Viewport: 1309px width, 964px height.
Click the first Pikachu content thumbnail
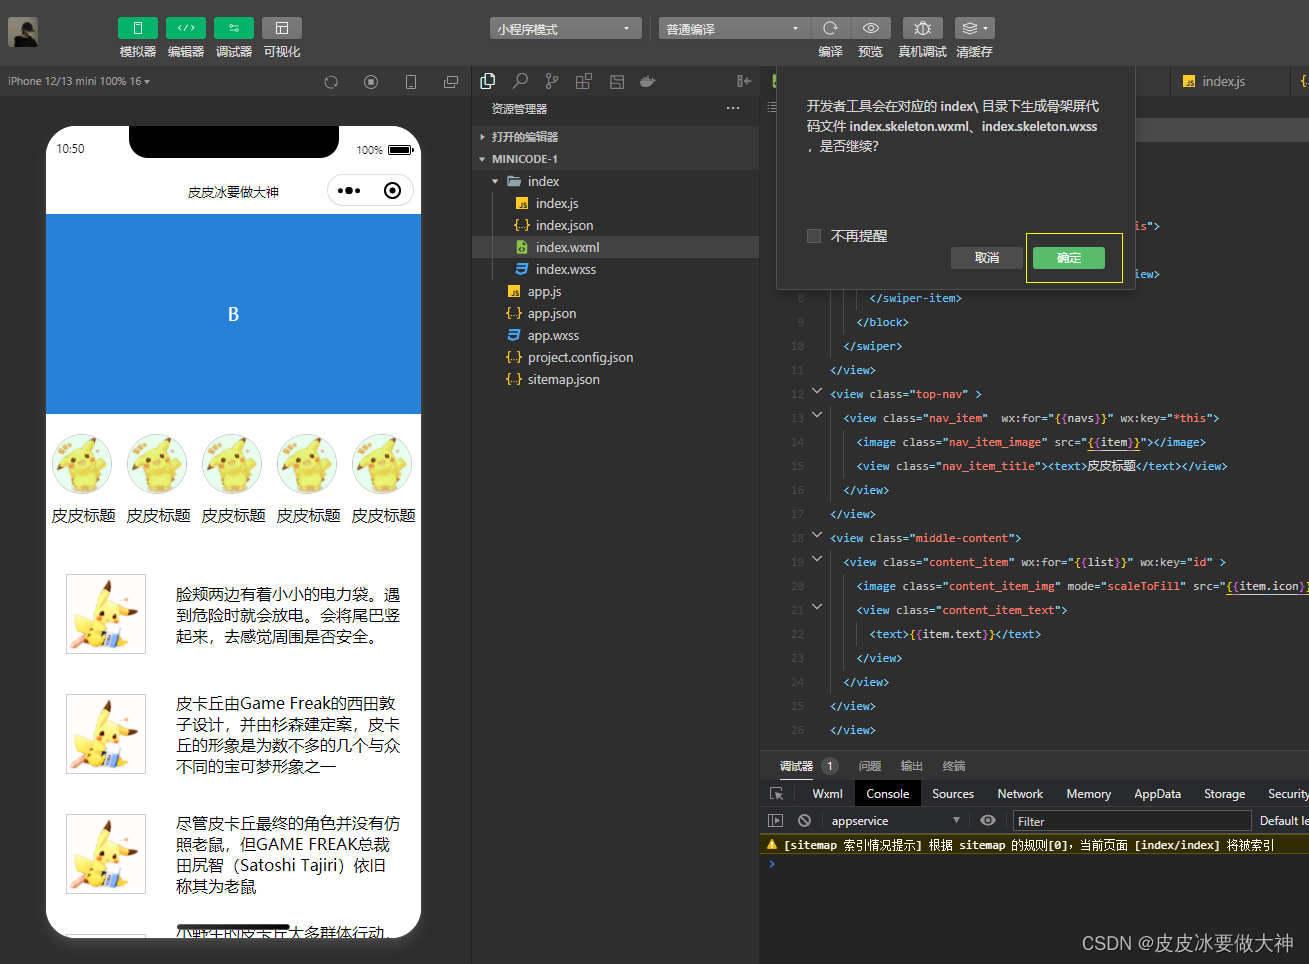(106, 614)
